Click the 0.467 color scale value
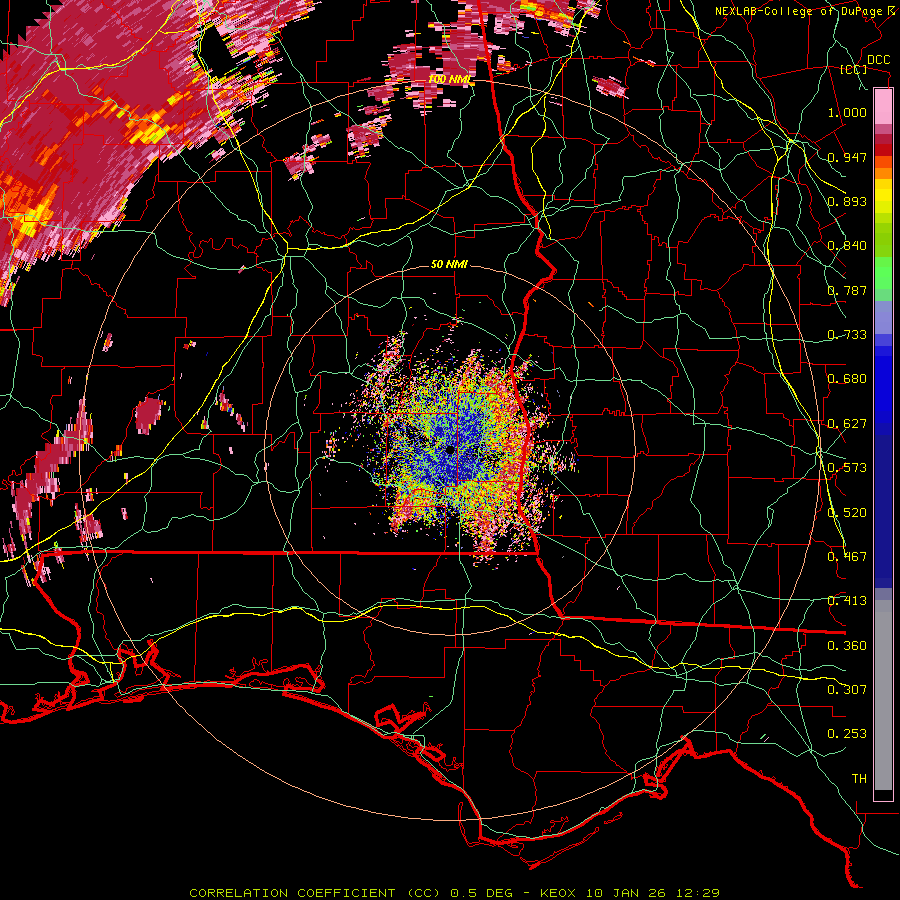The image size is (900, 900). tap(847, 557)
